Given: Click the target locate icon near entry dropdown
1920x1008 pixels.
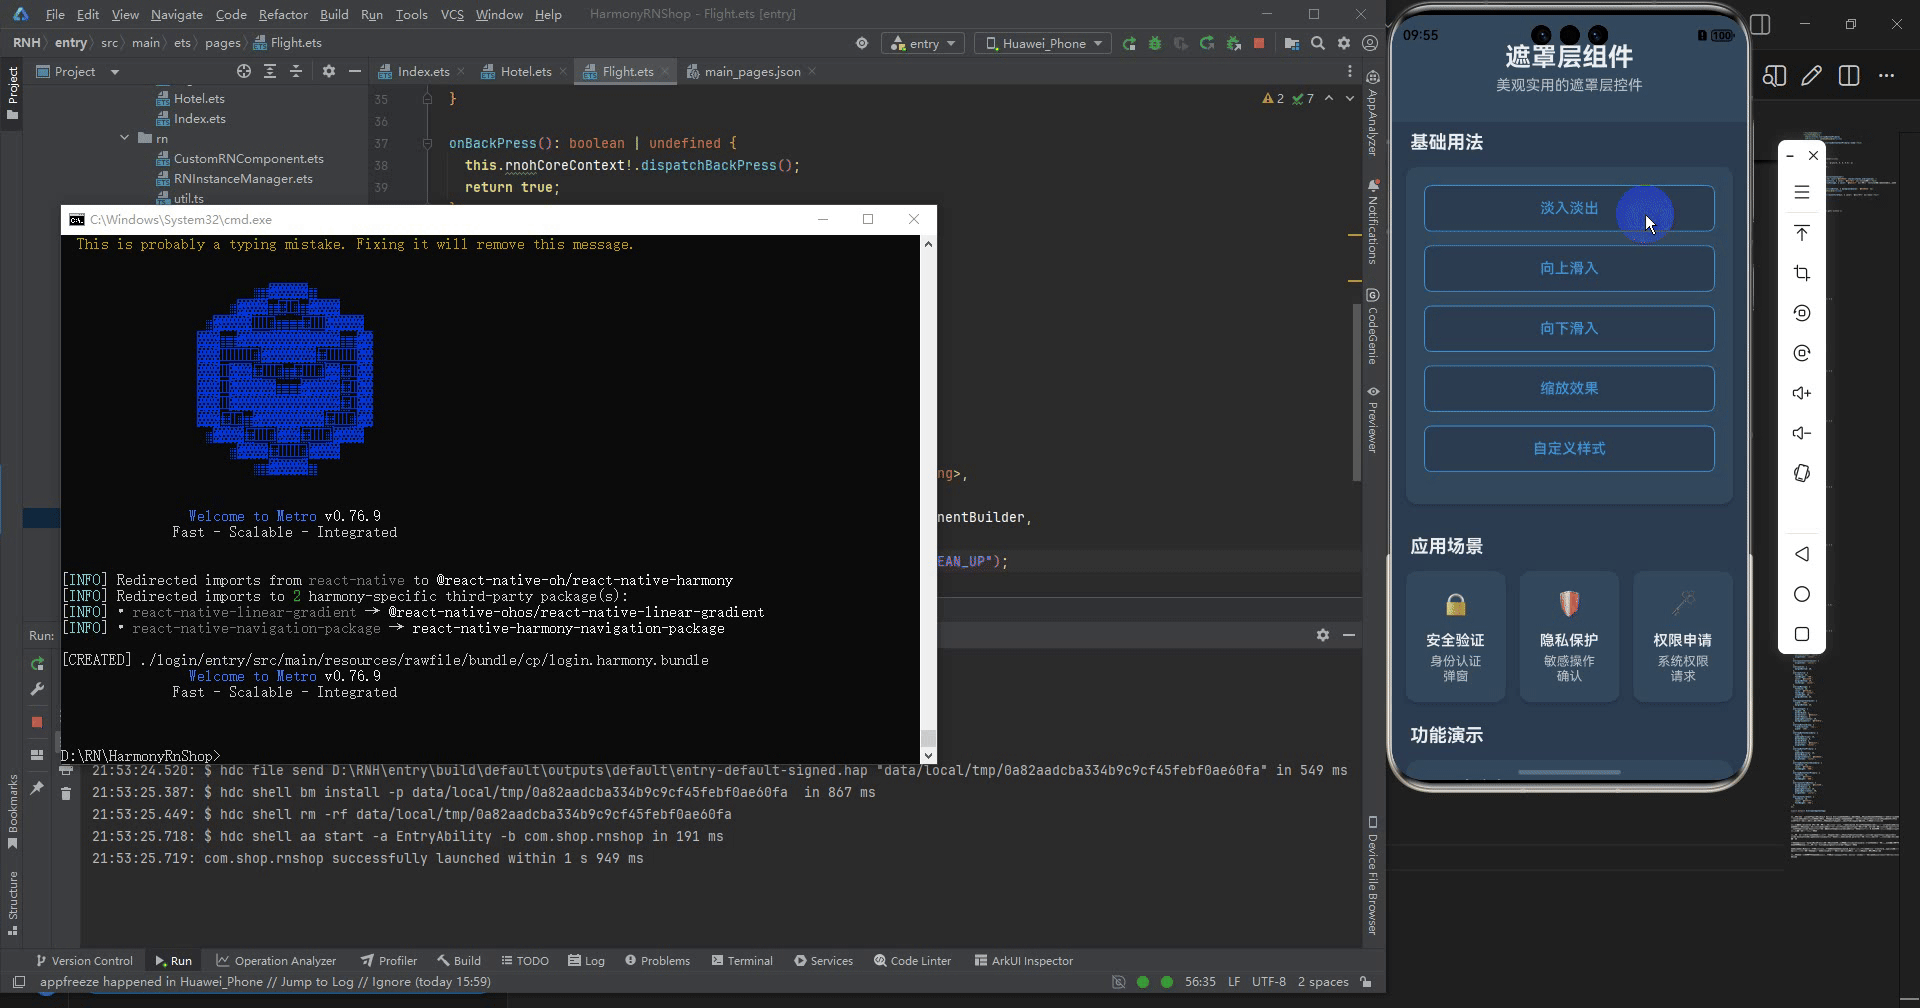Looking at the screenshot, I should tap(862, 43).
